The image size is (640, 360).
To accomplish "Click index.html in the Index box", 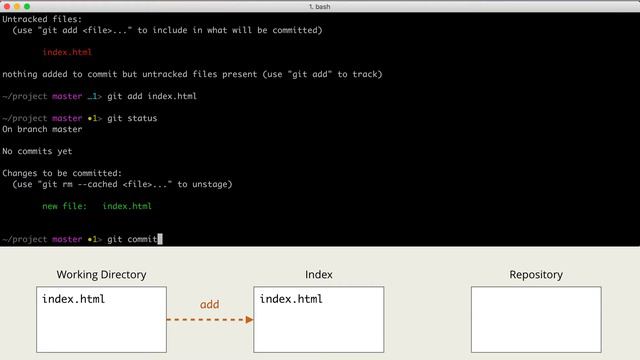I will pos(291,299).
